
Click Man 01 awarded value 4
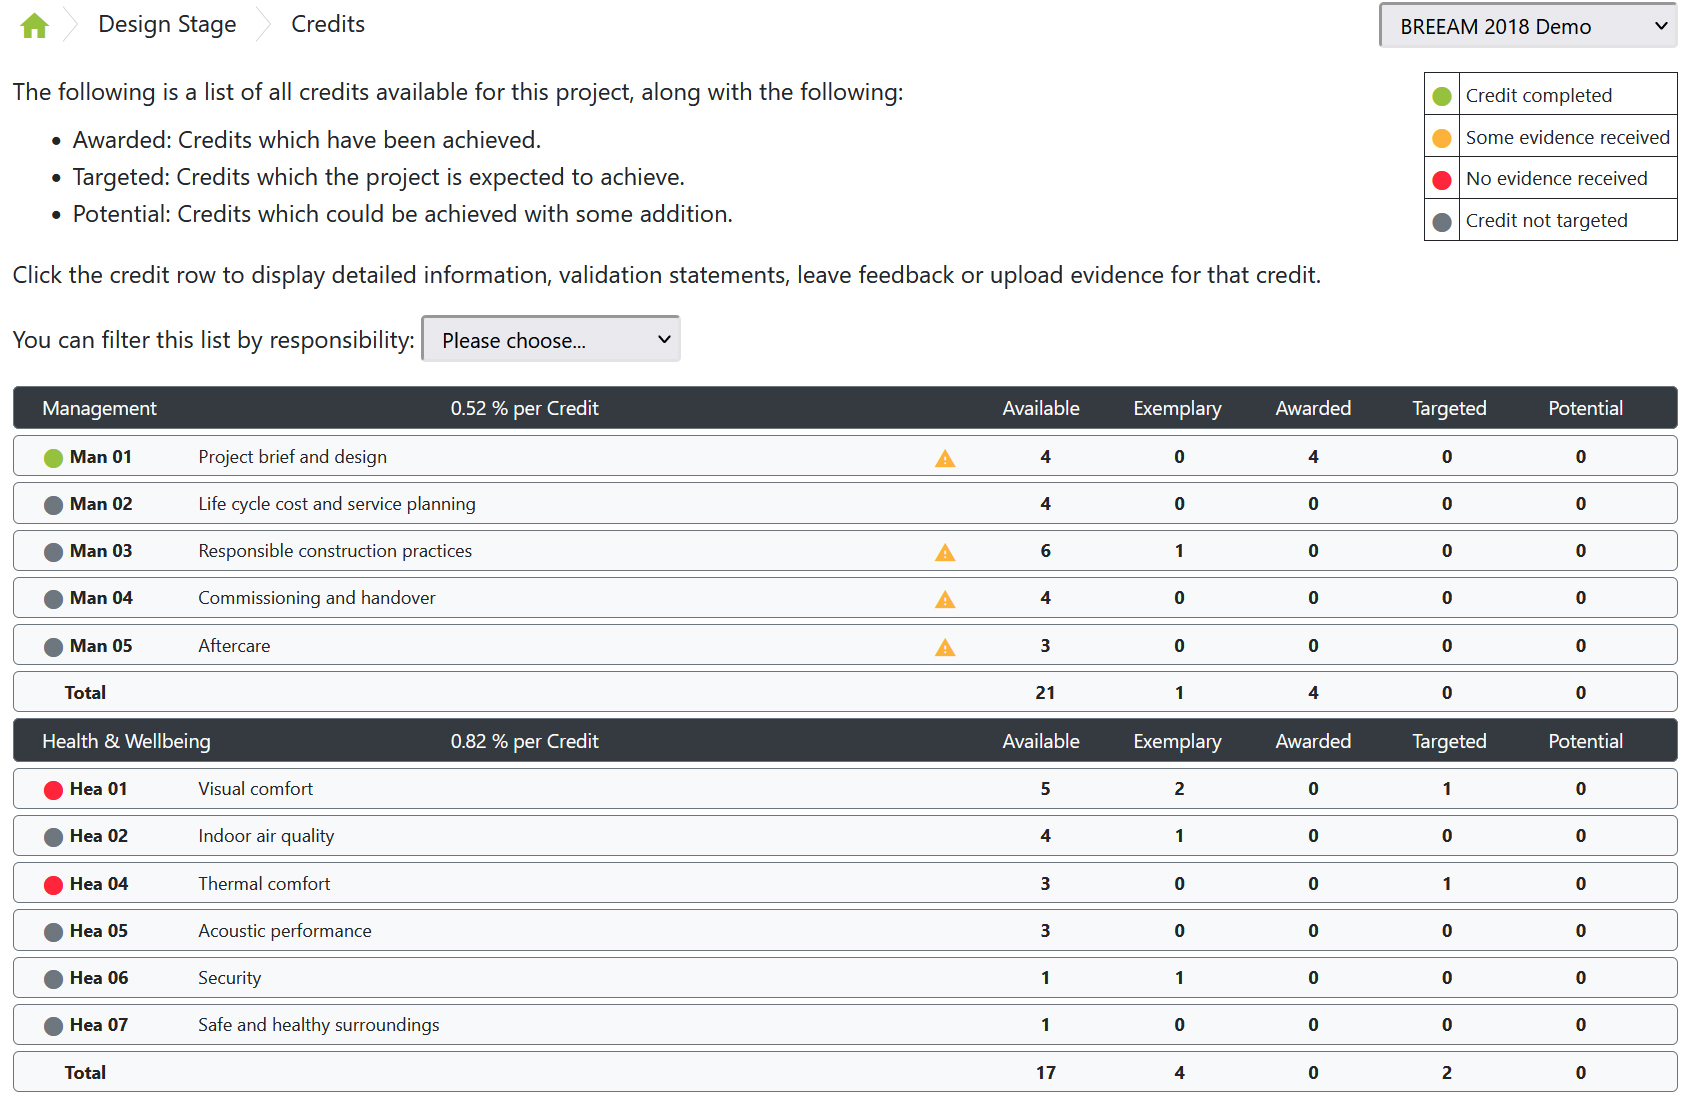coord(1313,456)
